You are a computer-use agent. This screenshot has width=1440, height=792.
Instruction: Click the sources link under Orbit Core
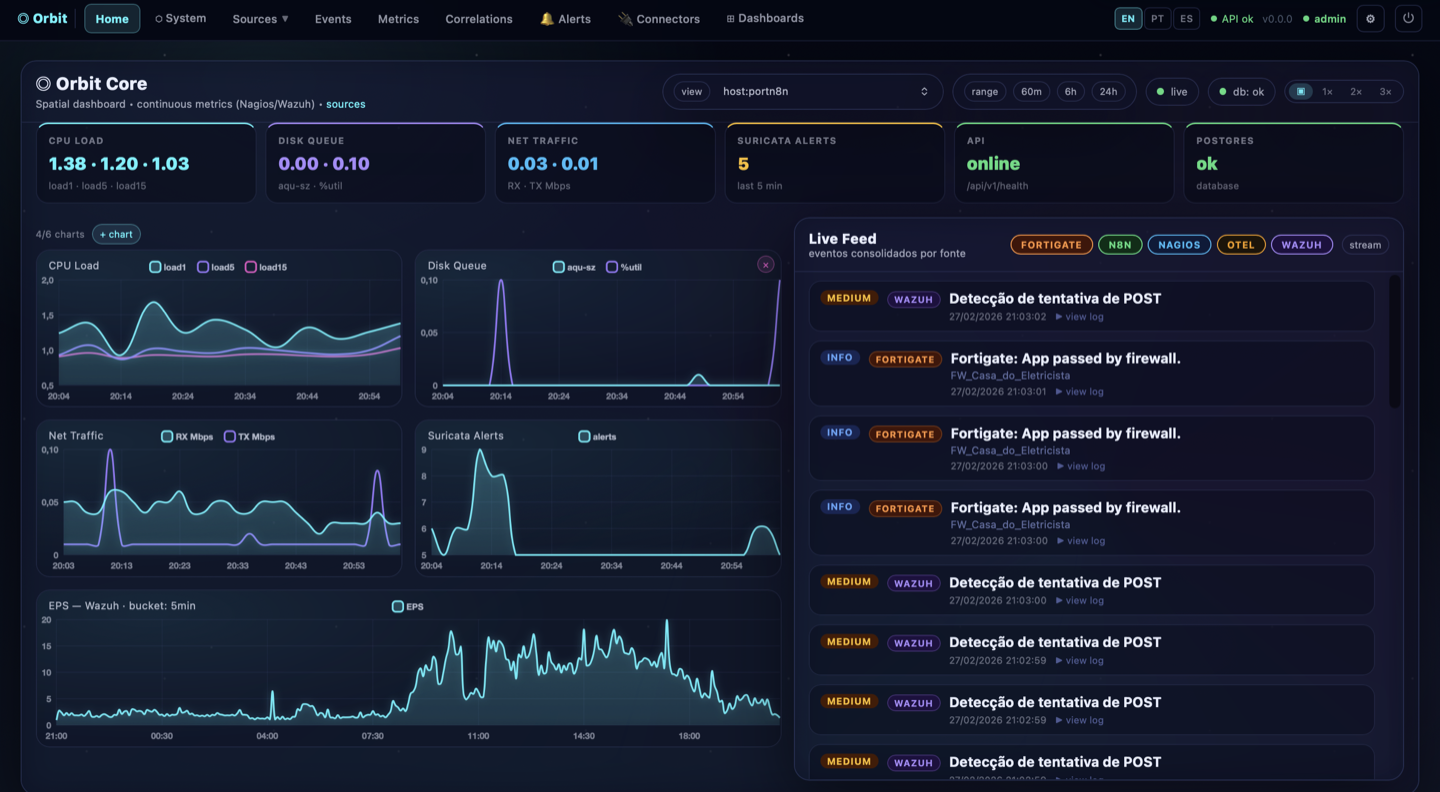tap(345, 102)
